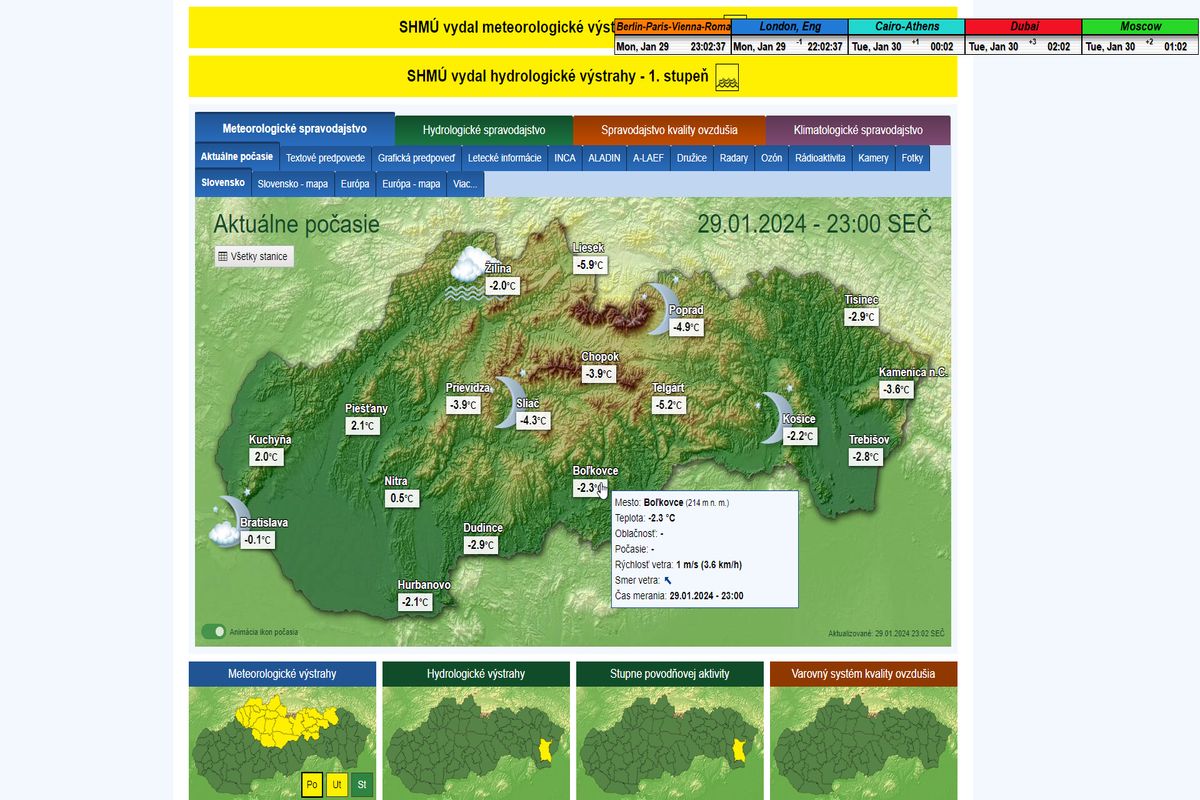Click the Chopok temperature label -3.9°C
The height and width of the screenshot is (800, 1200).
coord(600,374)
